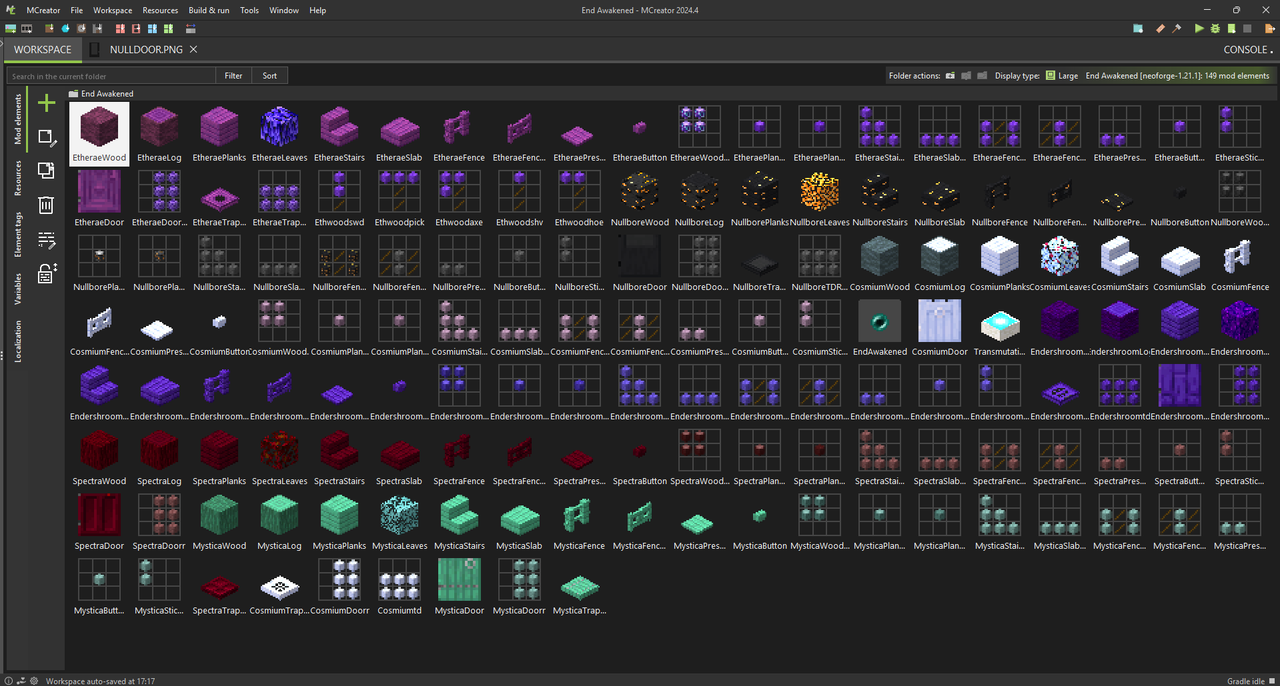This screenshot has height=686, width=1280.
Task: Click the blue import sound toolbar icon
Action: point(152,28)
